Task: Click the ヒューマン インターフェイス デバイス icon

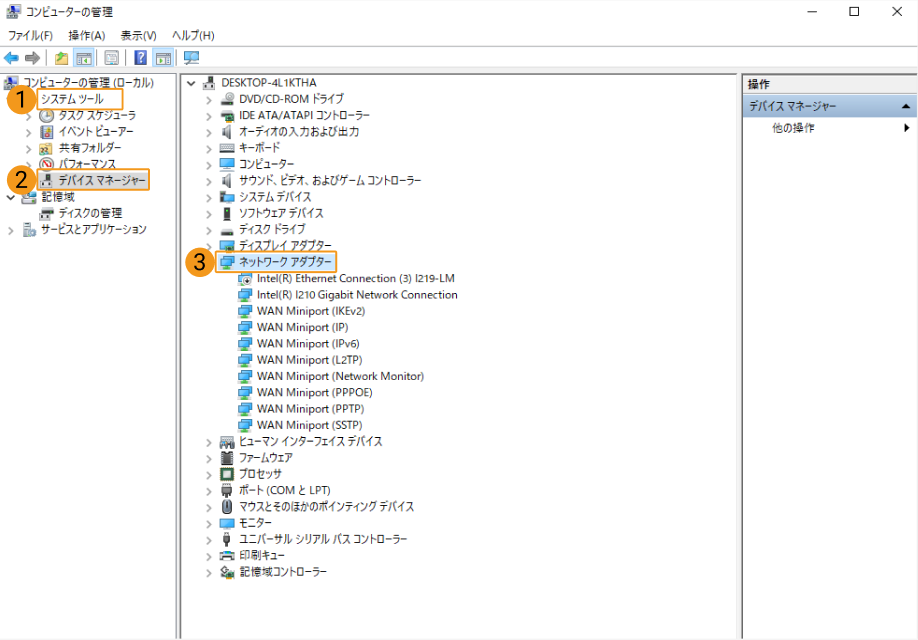Action: tap(227, 442)
